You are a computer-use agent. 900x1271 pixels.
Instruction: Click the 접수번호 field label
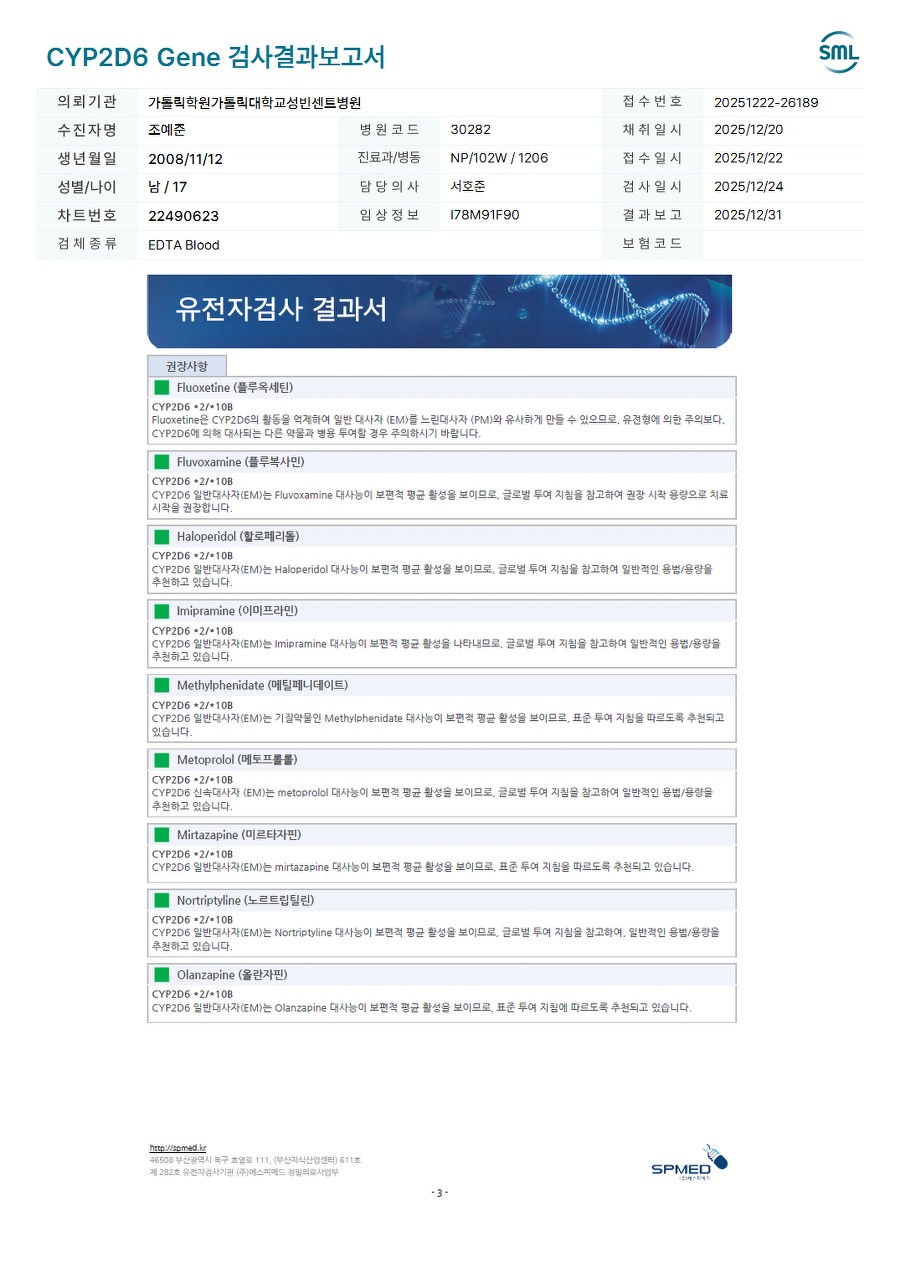[652, 102]
